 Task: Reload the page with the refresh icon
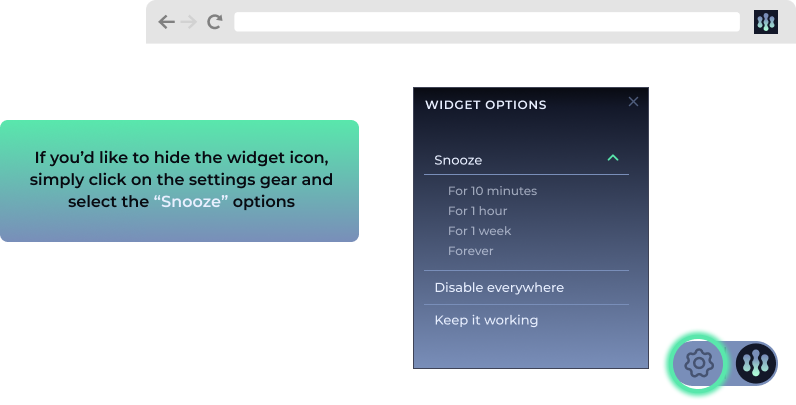tap(214, 21)
